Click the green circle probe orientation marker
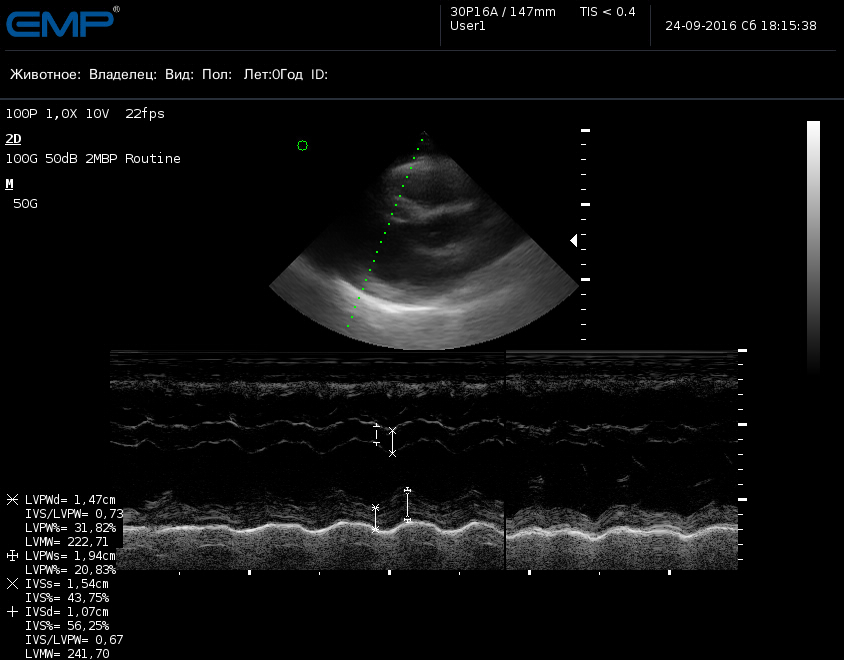This screenshot has height=660, width=844. click(303, 145)
